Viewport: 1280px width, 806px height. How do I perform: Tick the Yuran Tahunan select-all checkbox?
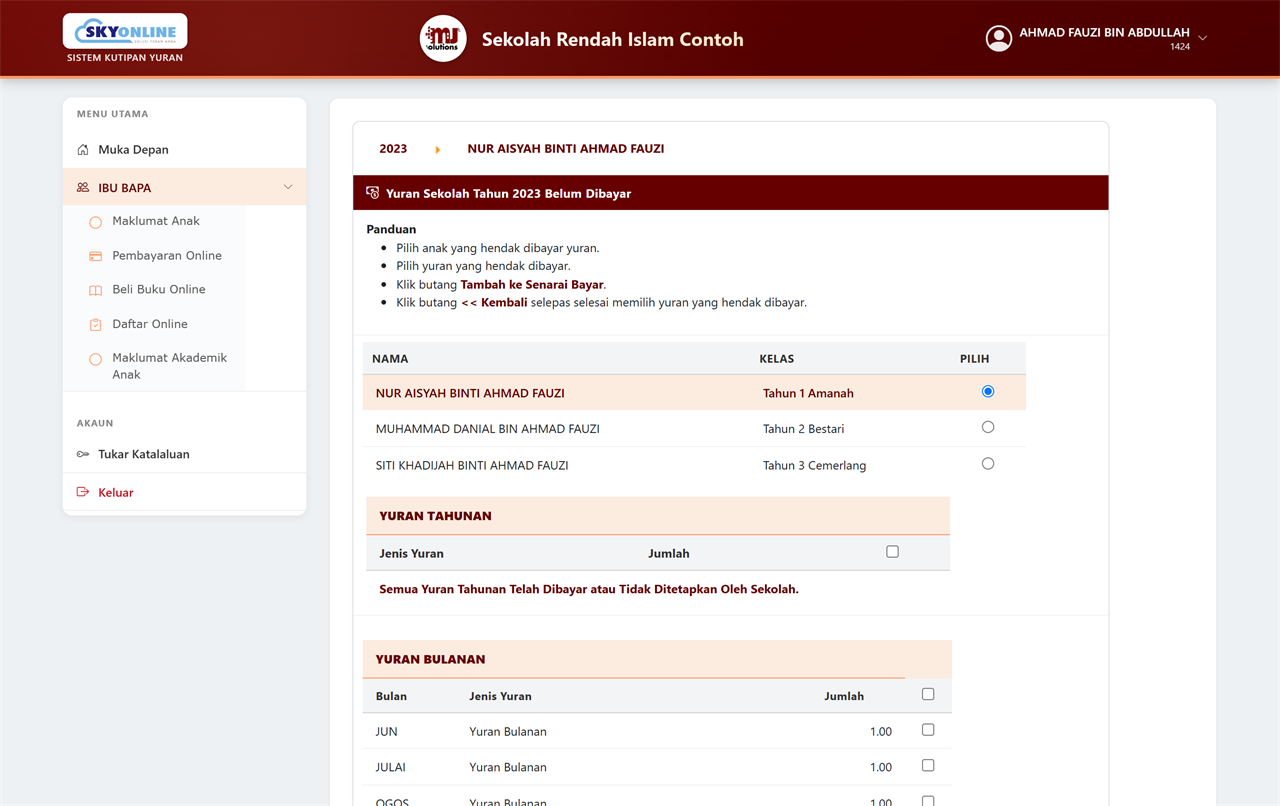[893, 551]
